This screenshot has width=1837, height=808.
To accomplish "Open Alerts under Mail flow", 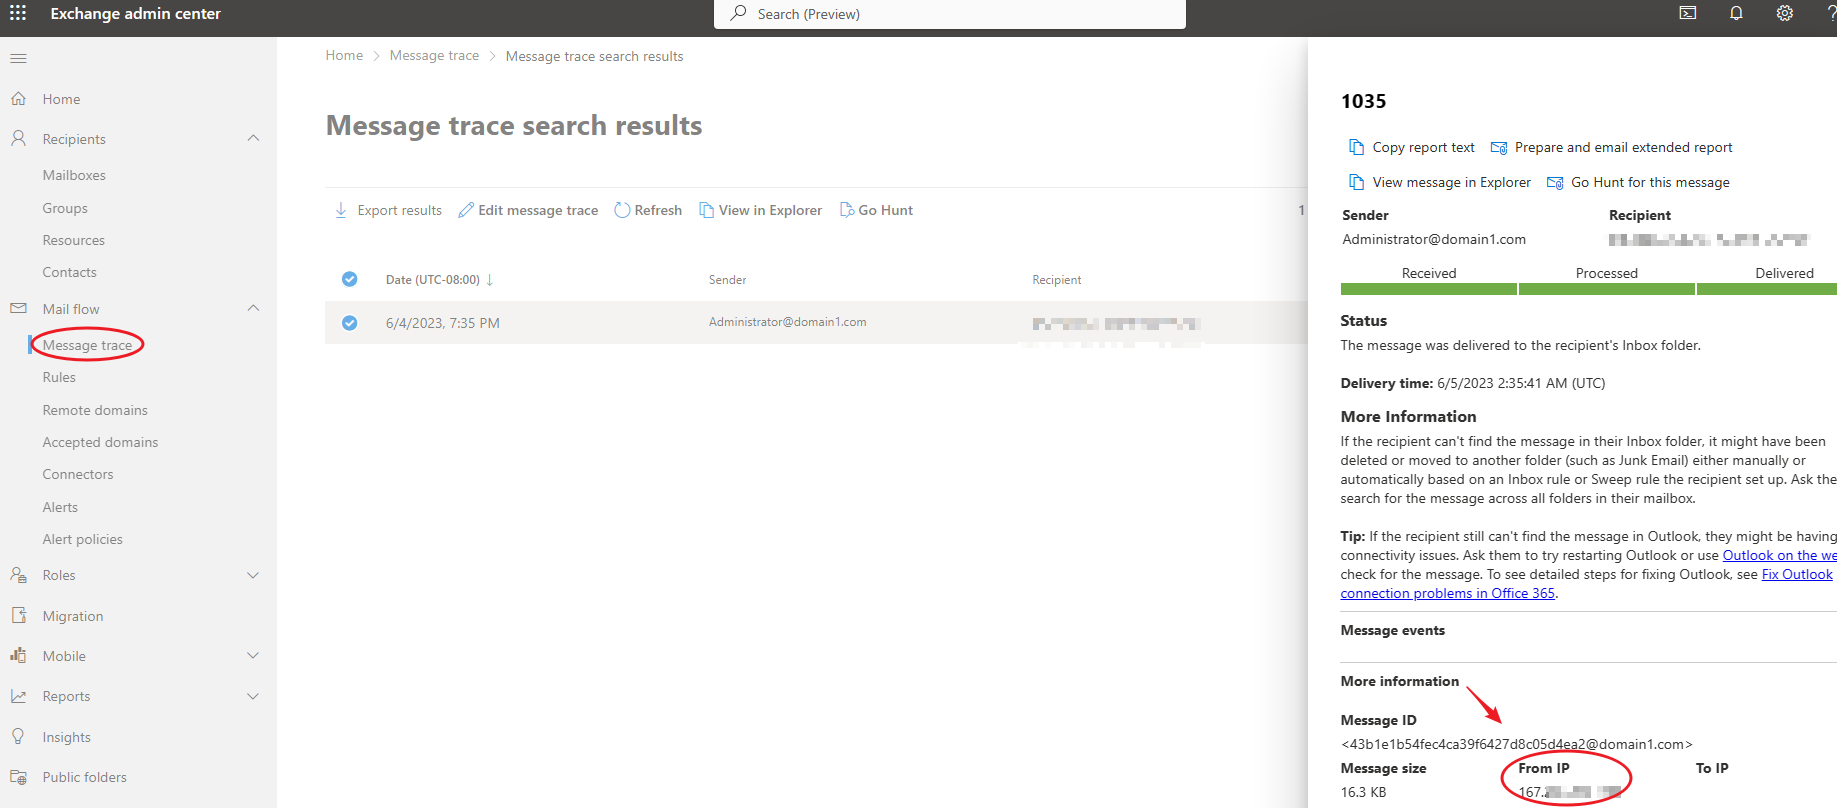I will (60, 507).
